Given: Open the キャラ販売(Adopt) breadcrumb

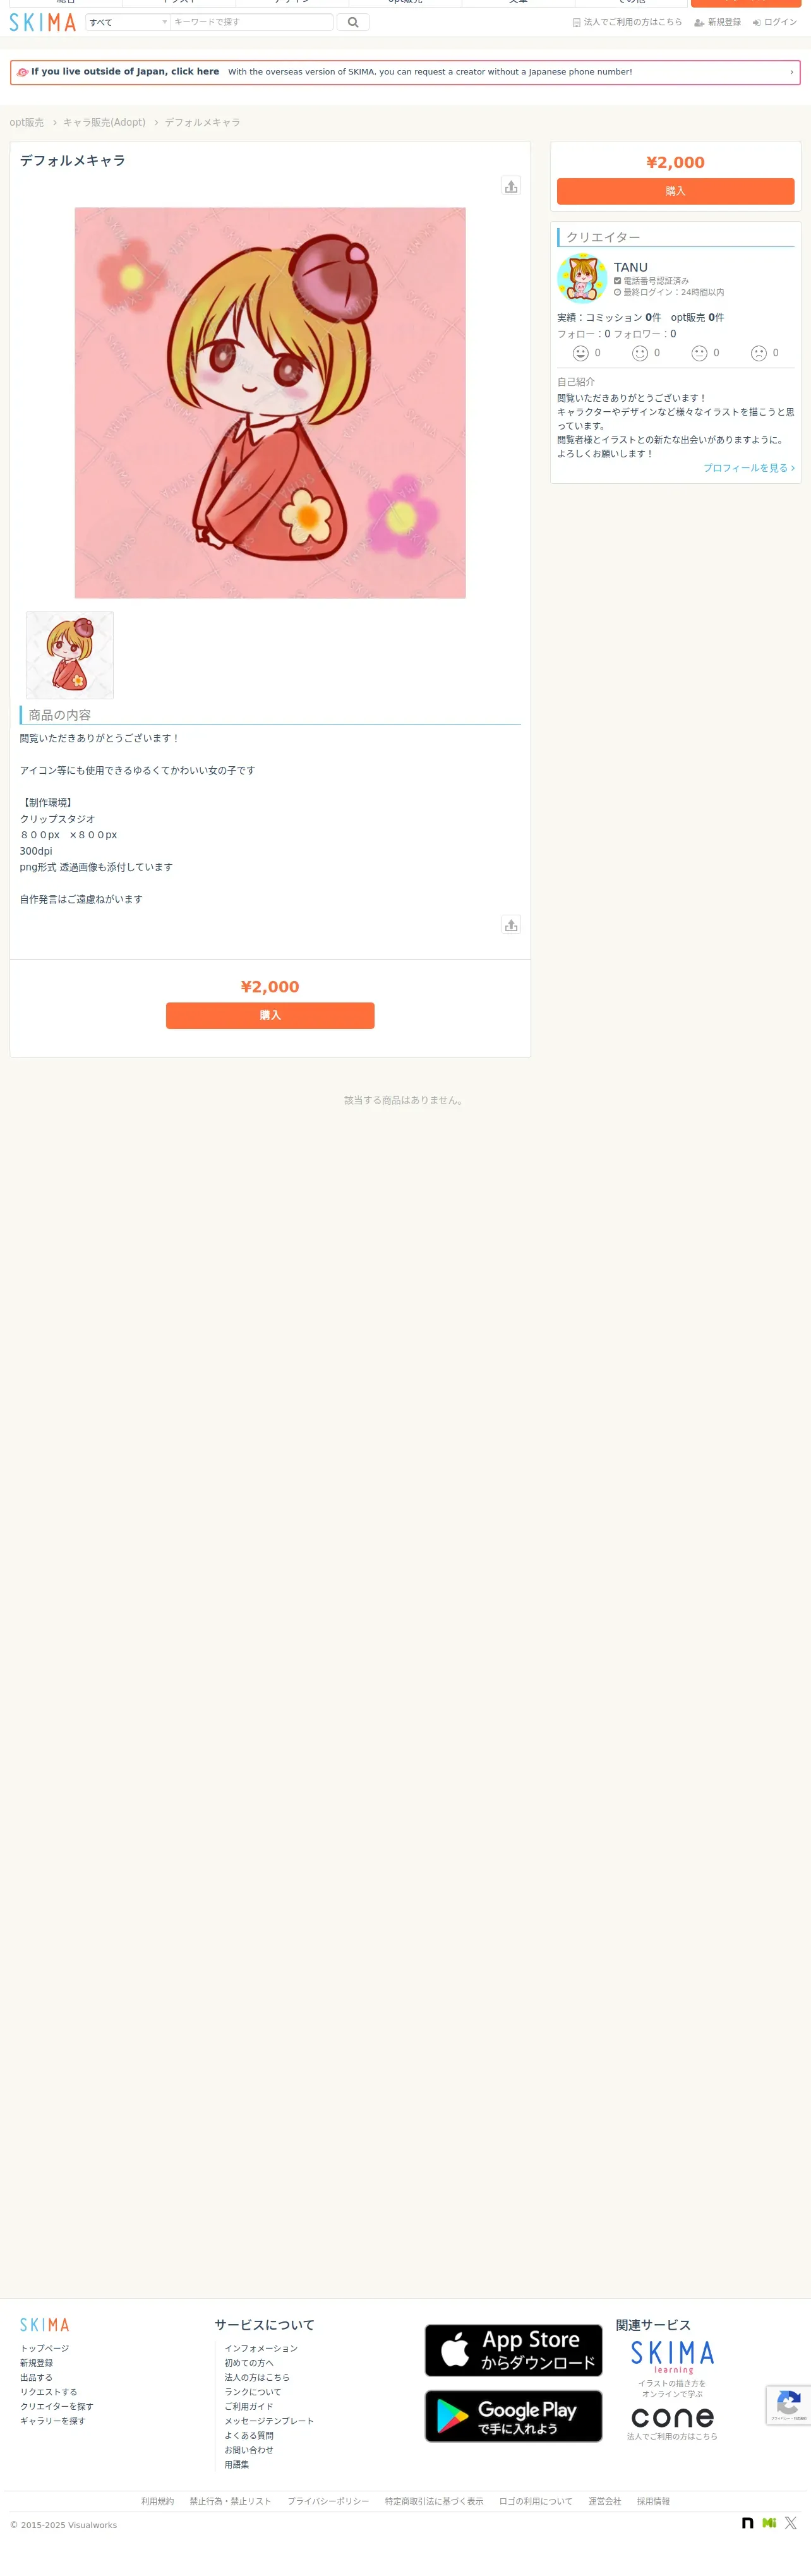Looking at the screenshot, I should tap(104, 123).
